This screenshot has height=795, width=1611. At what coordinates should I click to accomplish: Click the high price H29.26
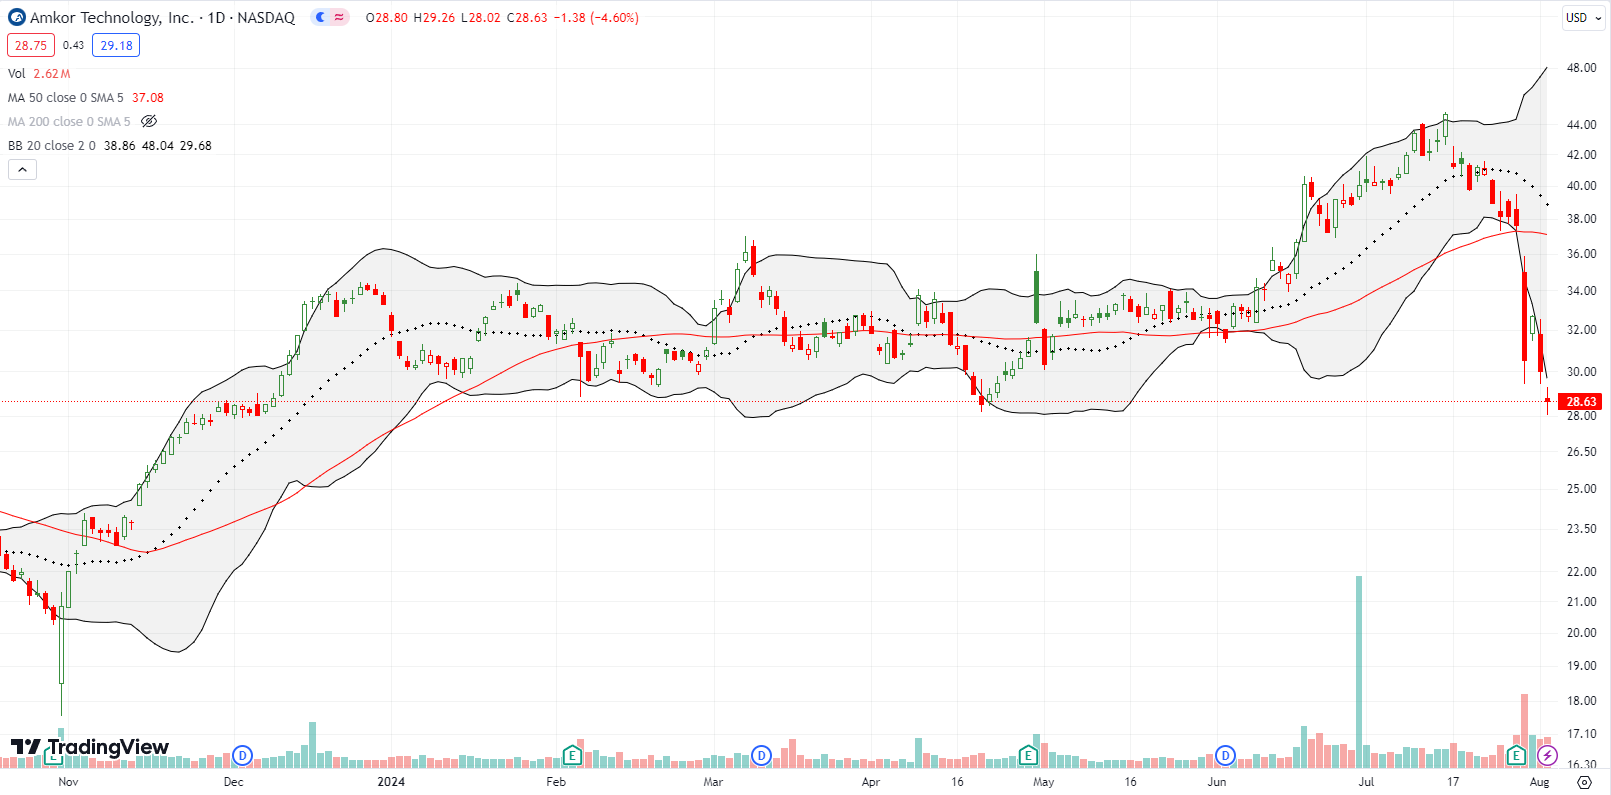point(434,17)
